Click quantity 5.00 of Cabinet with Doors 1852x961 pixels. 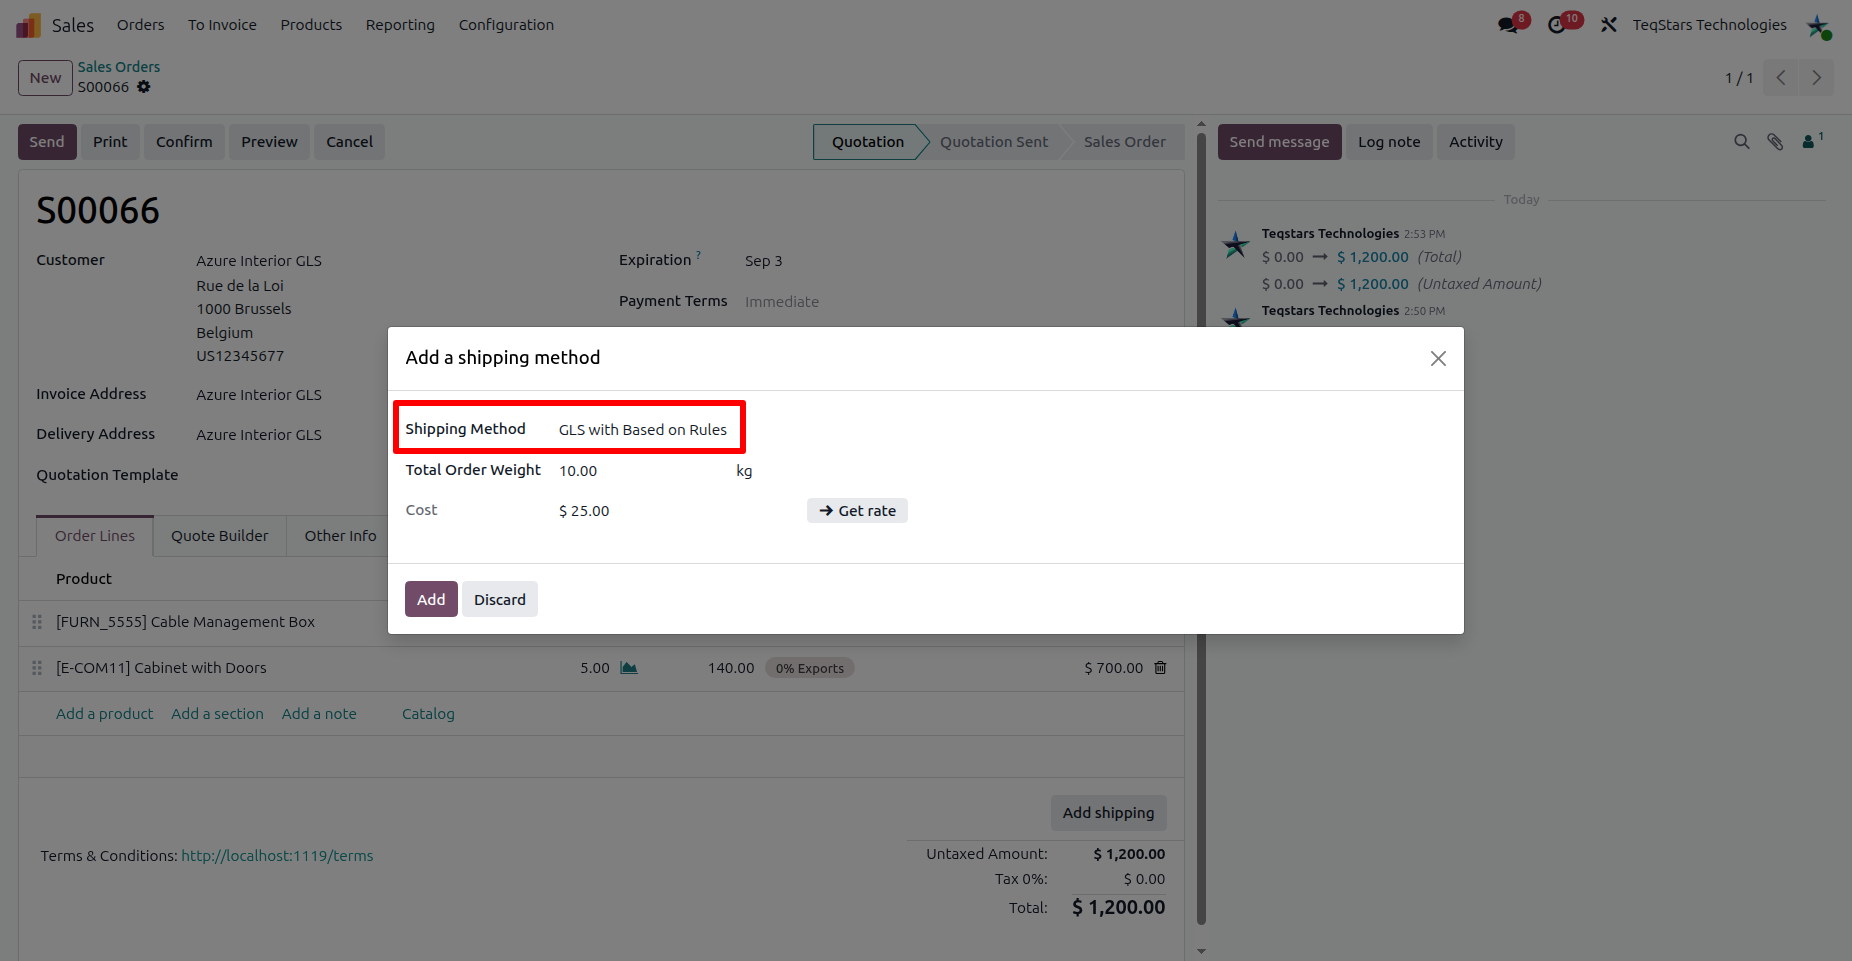click(594, 668)
